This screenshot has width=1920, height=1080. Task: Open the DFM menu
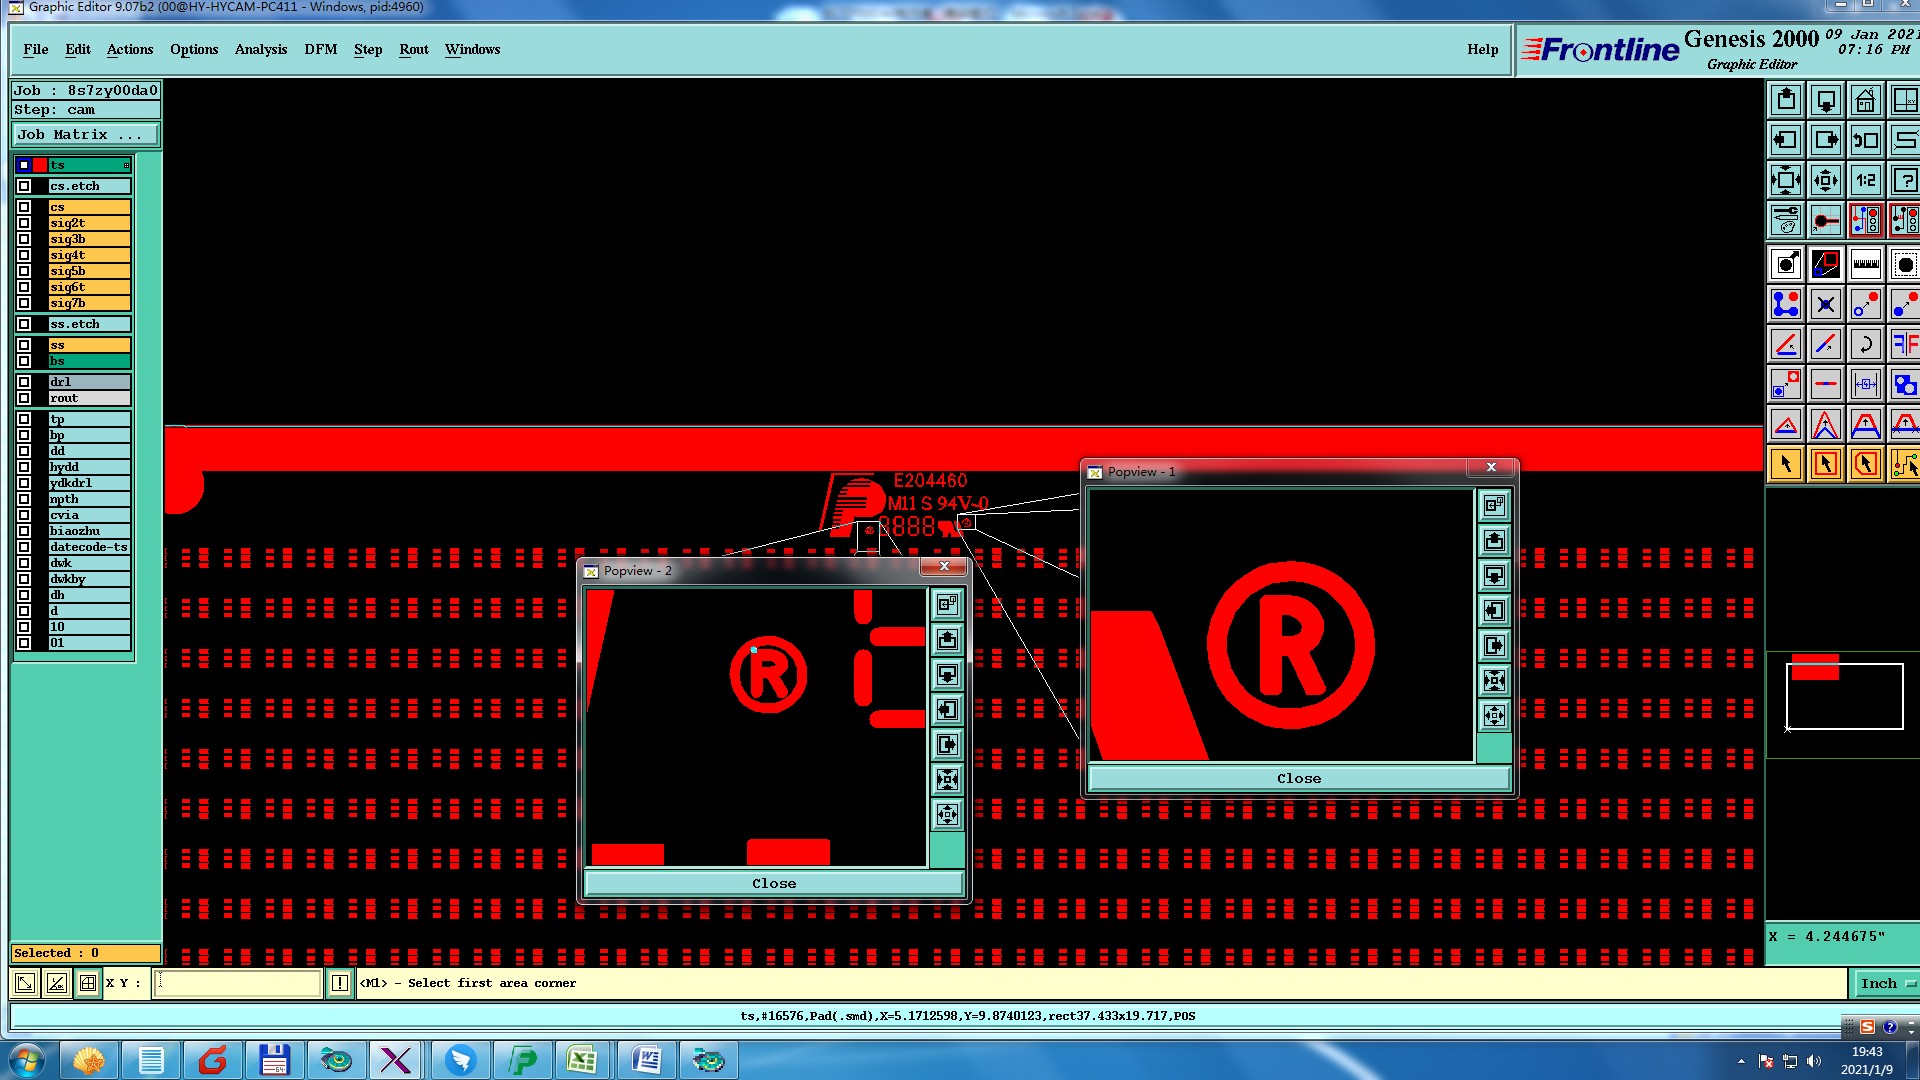coord(320,50)
